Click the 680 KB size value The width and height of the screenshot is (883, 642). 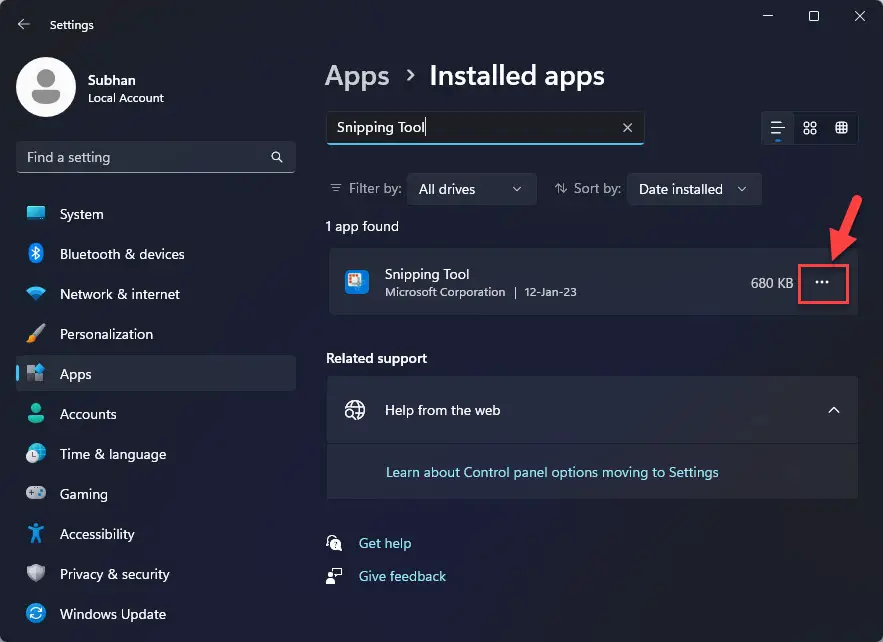771,283
